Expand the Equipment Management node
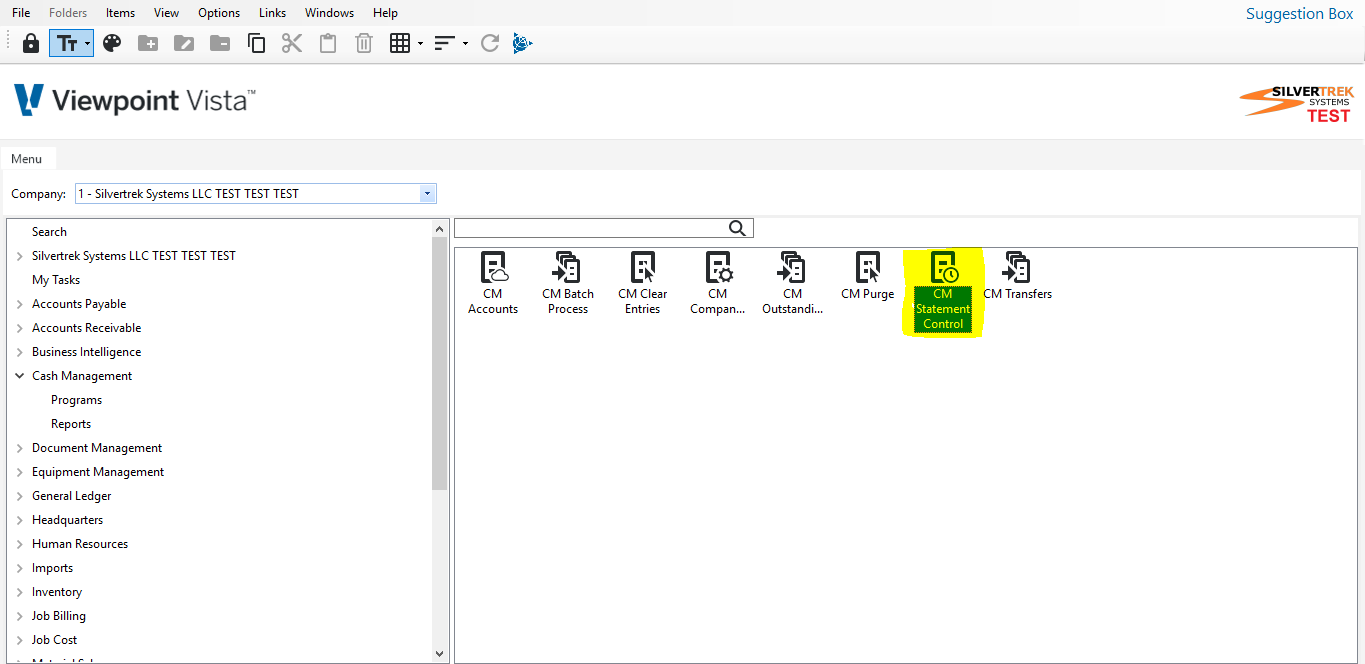Image resolution: width=1365 pixels, height=664 pixels. click(x=20, y=472)
